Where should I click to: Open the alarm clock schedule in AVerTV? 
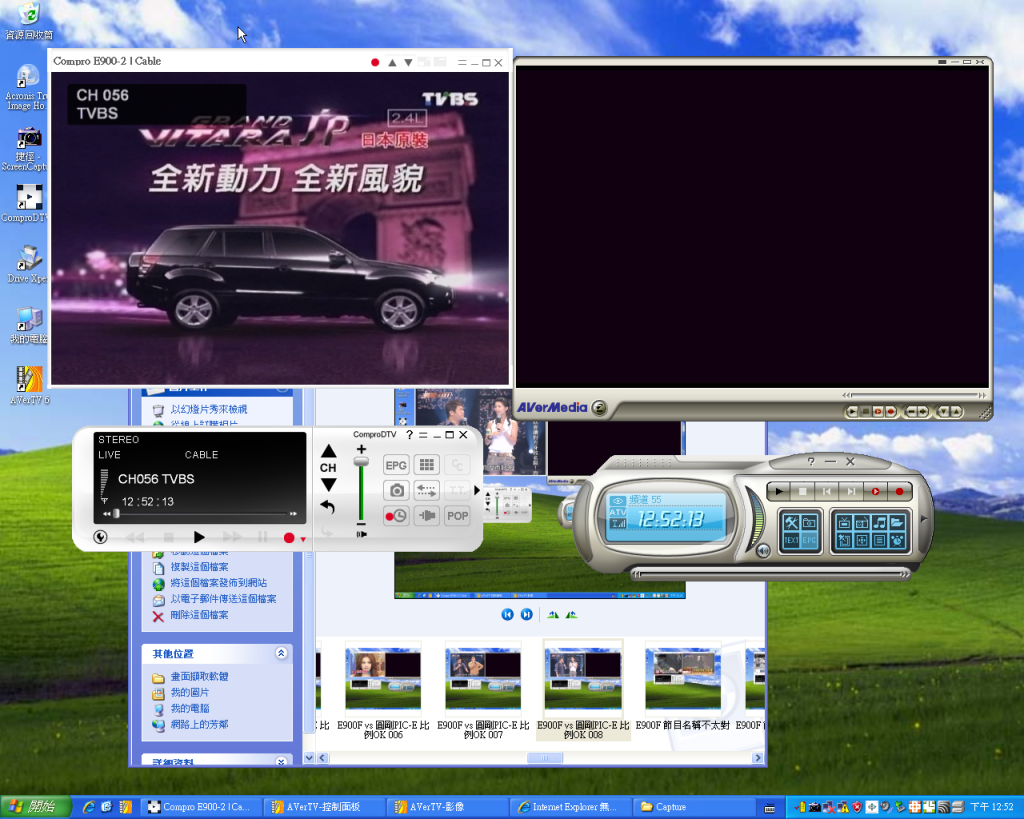(897, 541)
